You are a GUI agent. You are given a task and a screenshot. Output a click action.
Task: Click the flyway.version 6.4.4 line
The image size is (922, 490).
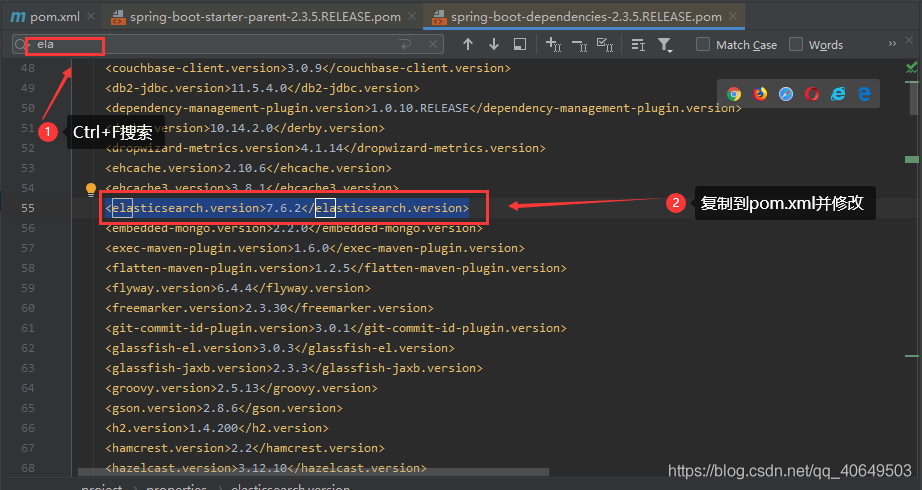click(x=238, y=288)
